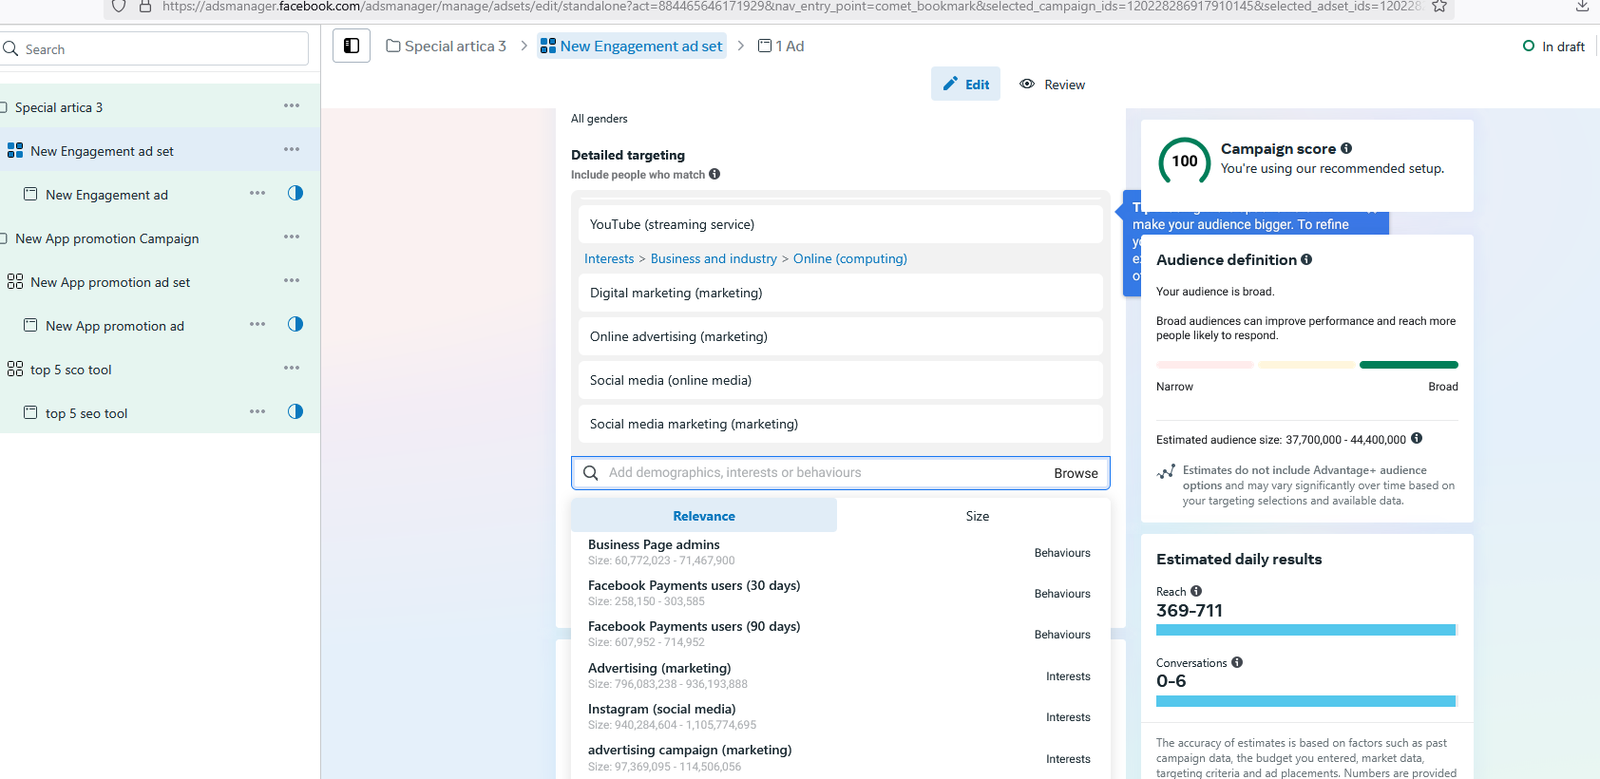Open the Review view

(1052, 85)
